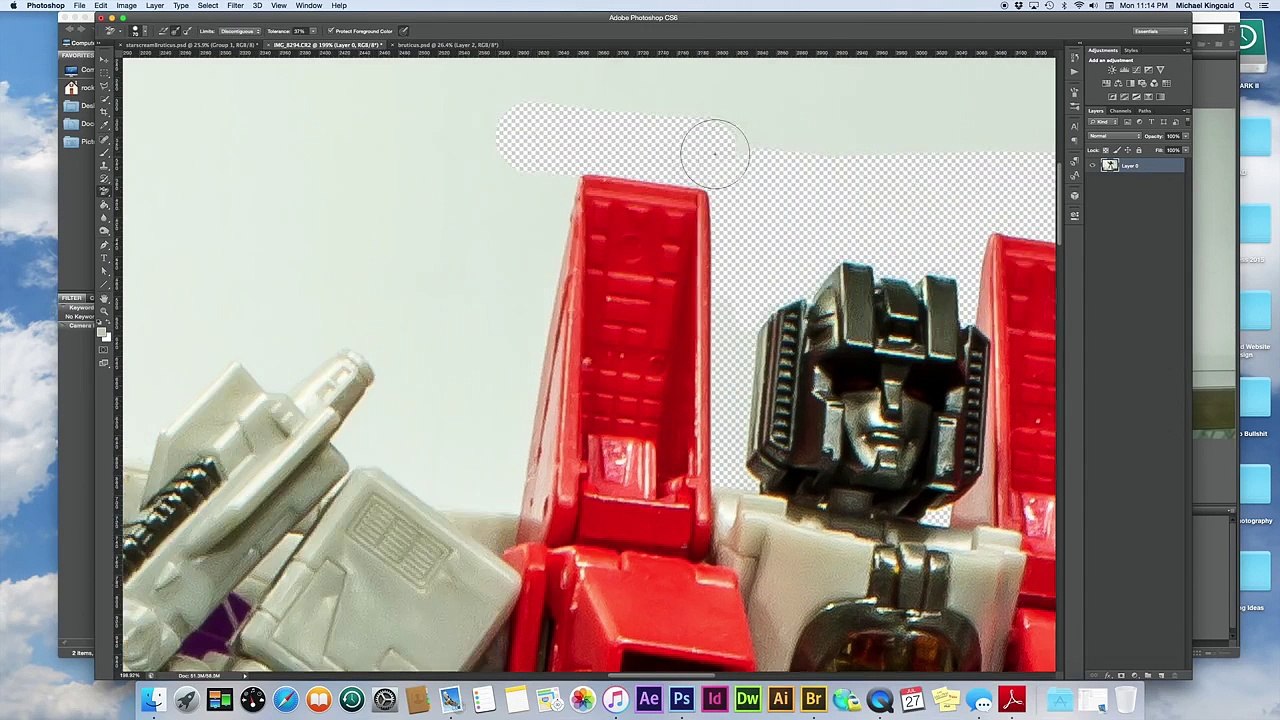Viewport: 1280px width, 720px height.
Task: Open Finder from the Dock
Action: [x=153, y=699]
